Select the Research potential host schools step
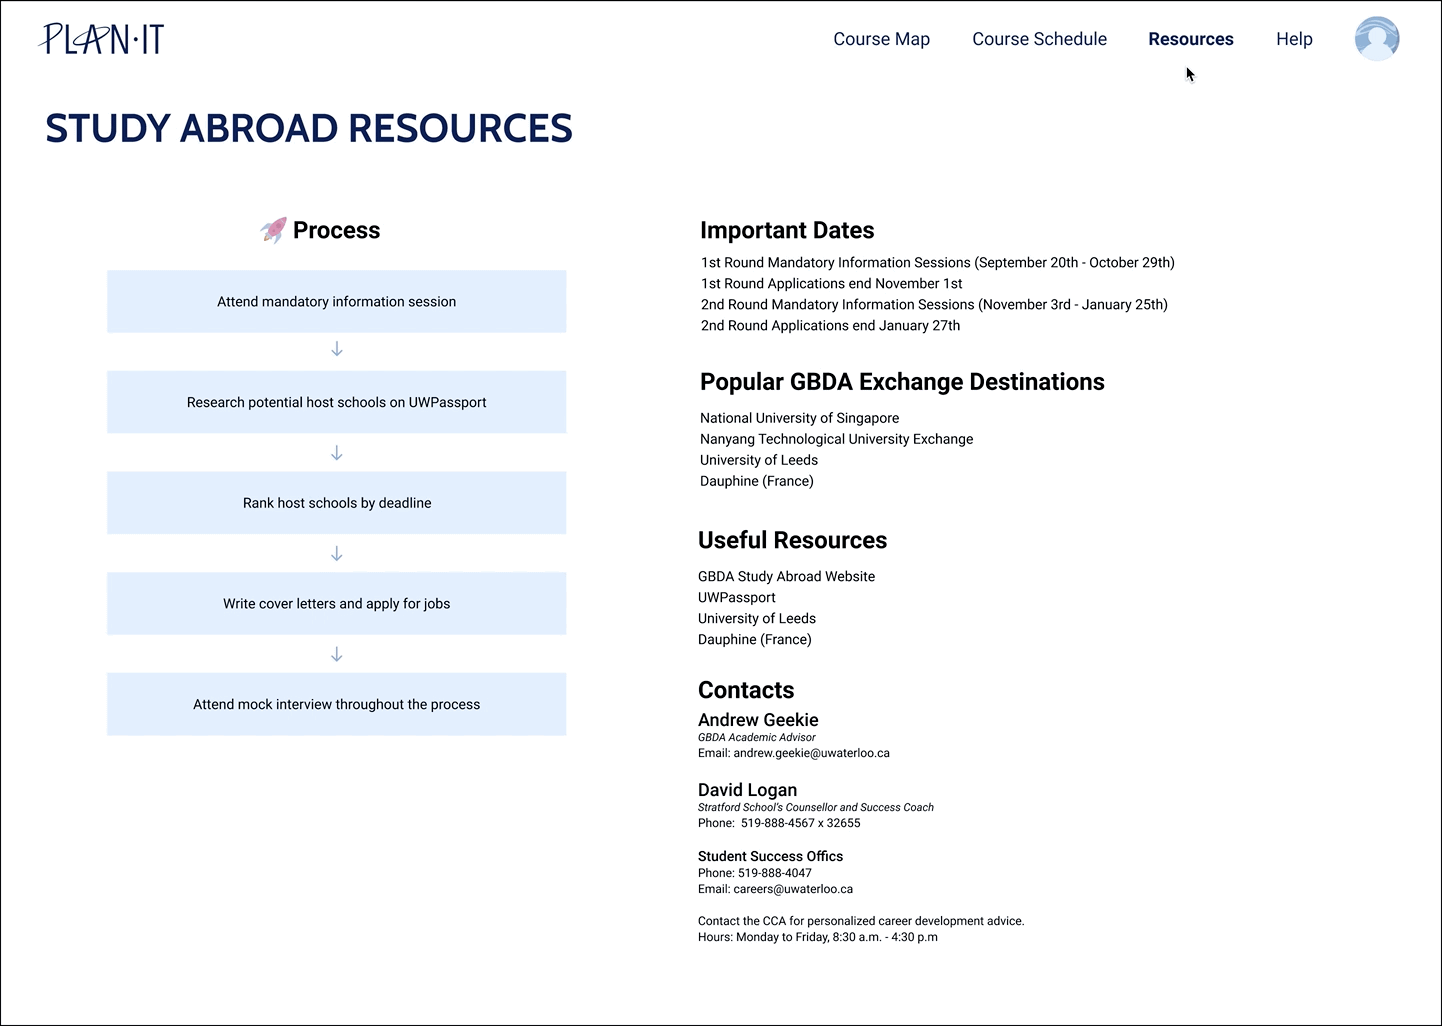This screenshot has height=1026, width=1442. pos(336,402)
